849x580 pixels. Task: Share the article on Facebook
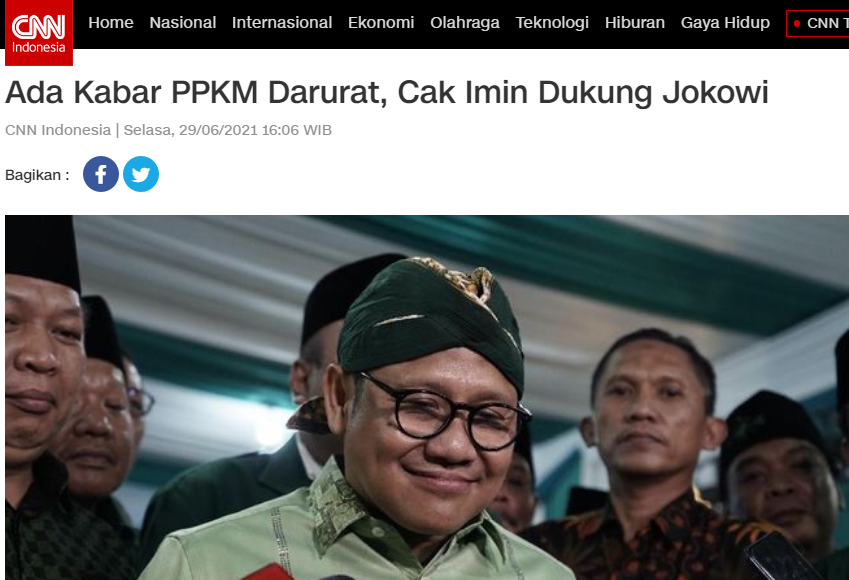[101, 174]
